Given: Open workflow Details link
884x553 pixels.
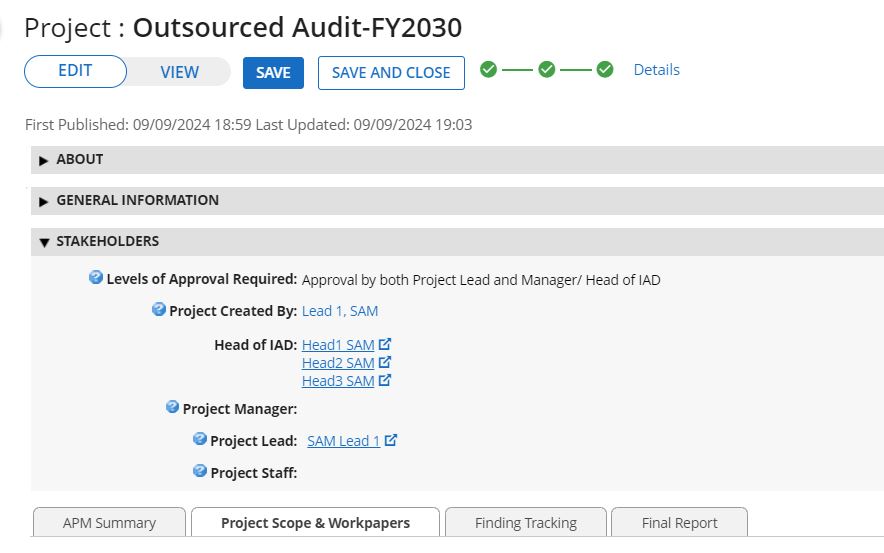Looking at the screenshot, I should [x=657, y=69].
